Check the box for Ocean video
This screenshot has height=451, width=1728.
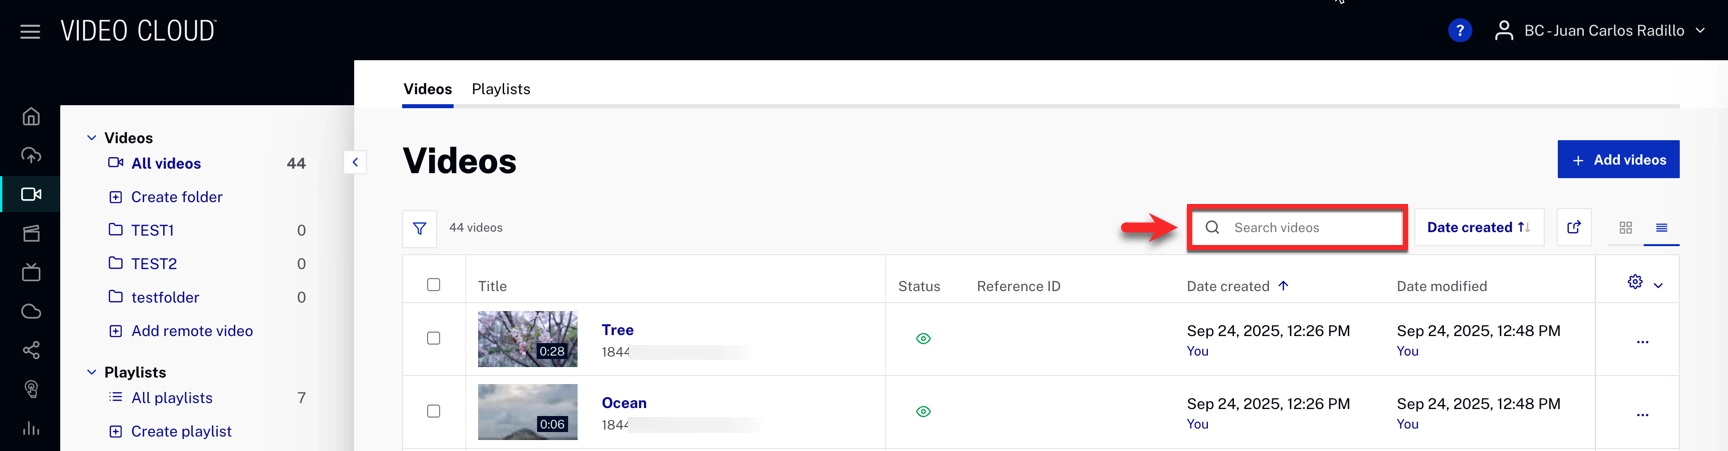(433, 411)
